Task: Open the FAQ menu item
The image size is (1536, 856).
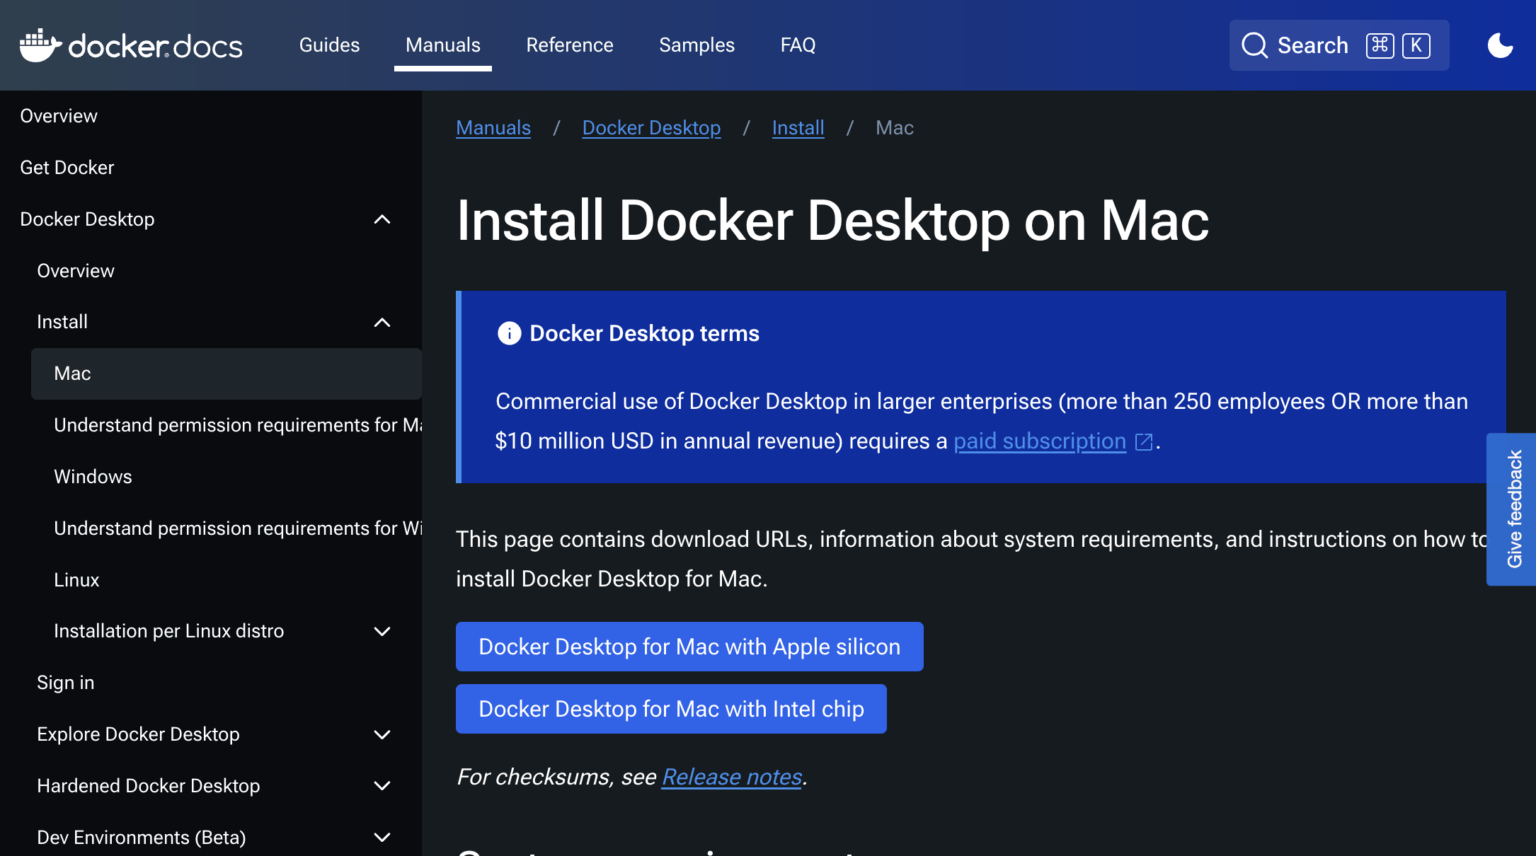Action: pos(798,45)
